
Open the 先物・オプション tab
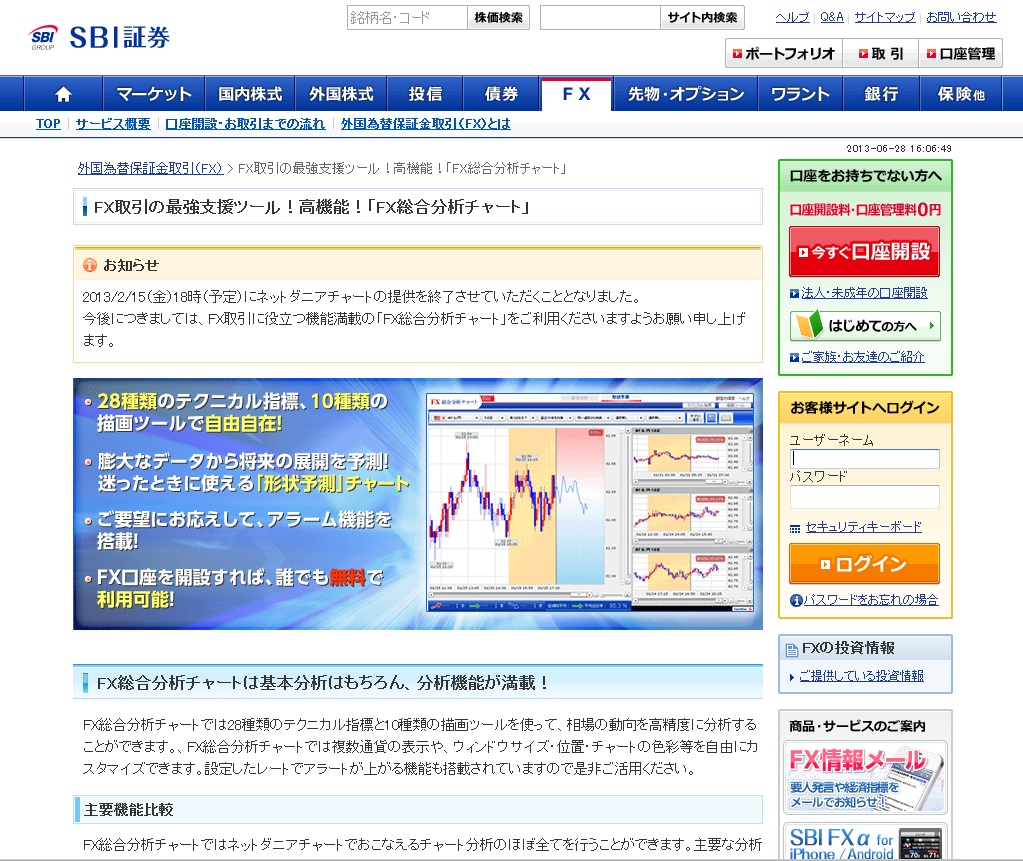[685, 94]
